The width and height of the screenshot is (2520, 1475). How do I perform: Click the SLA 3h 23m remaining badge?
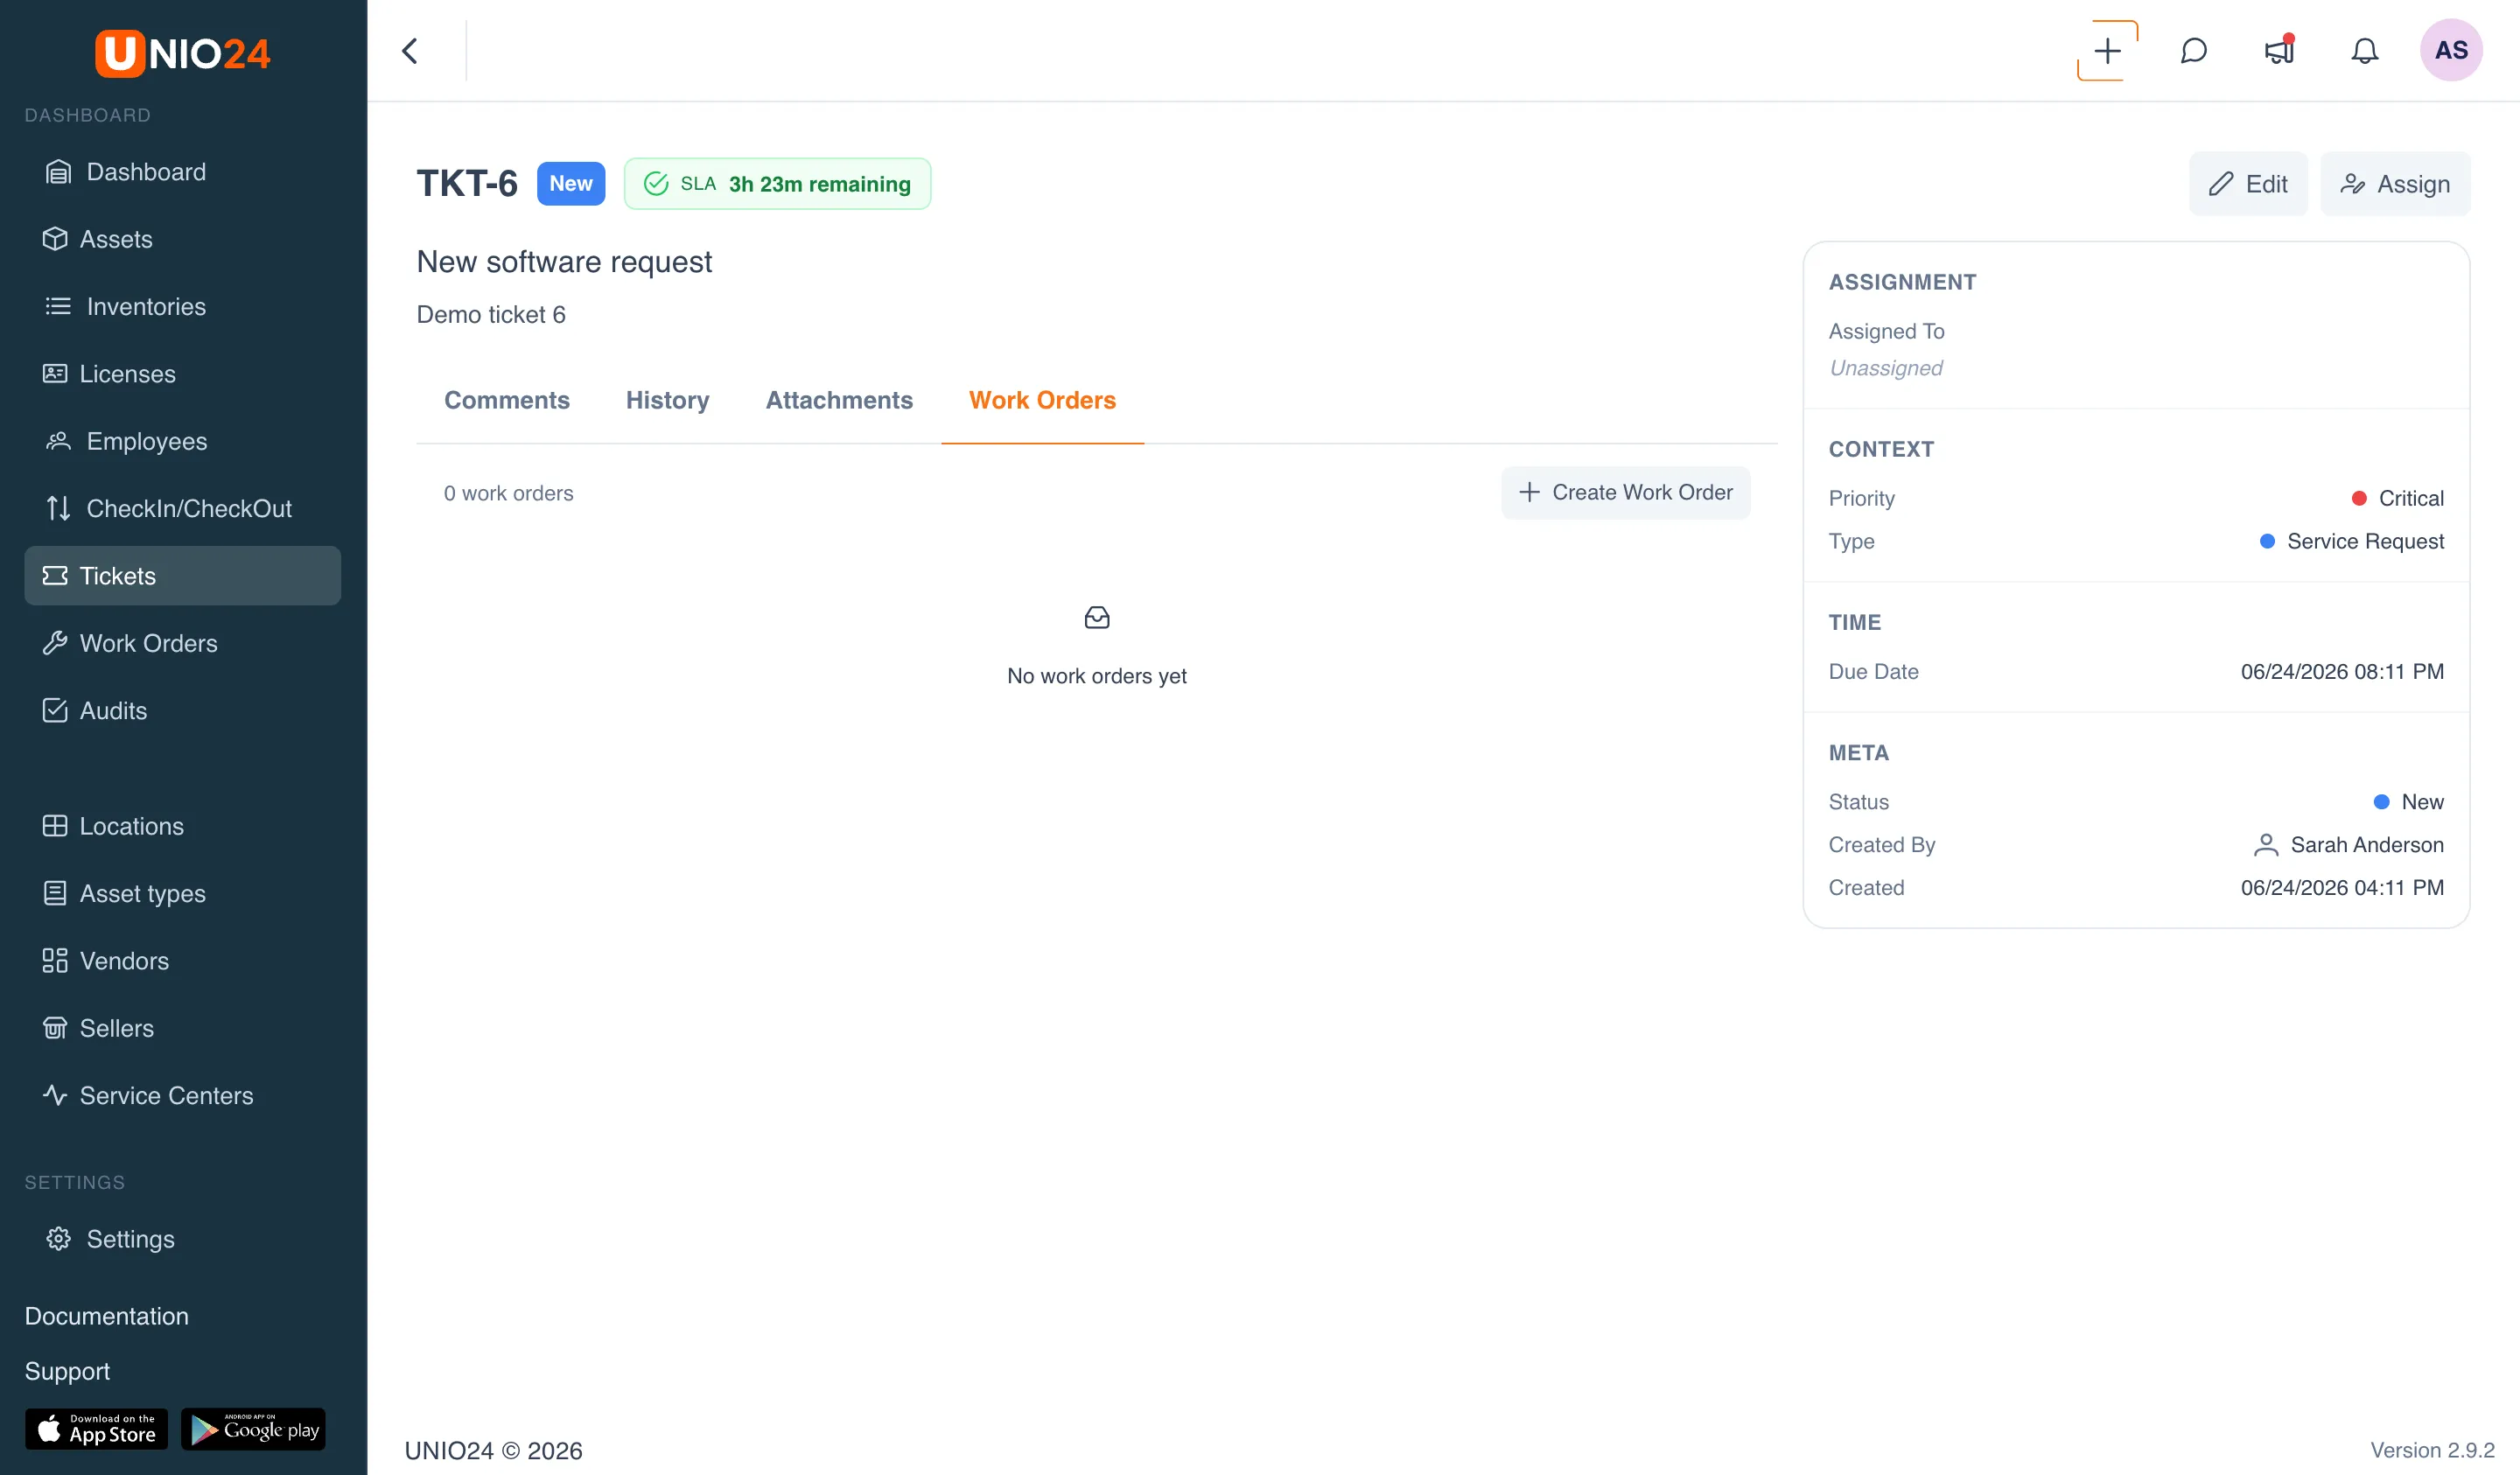(778, 184)
